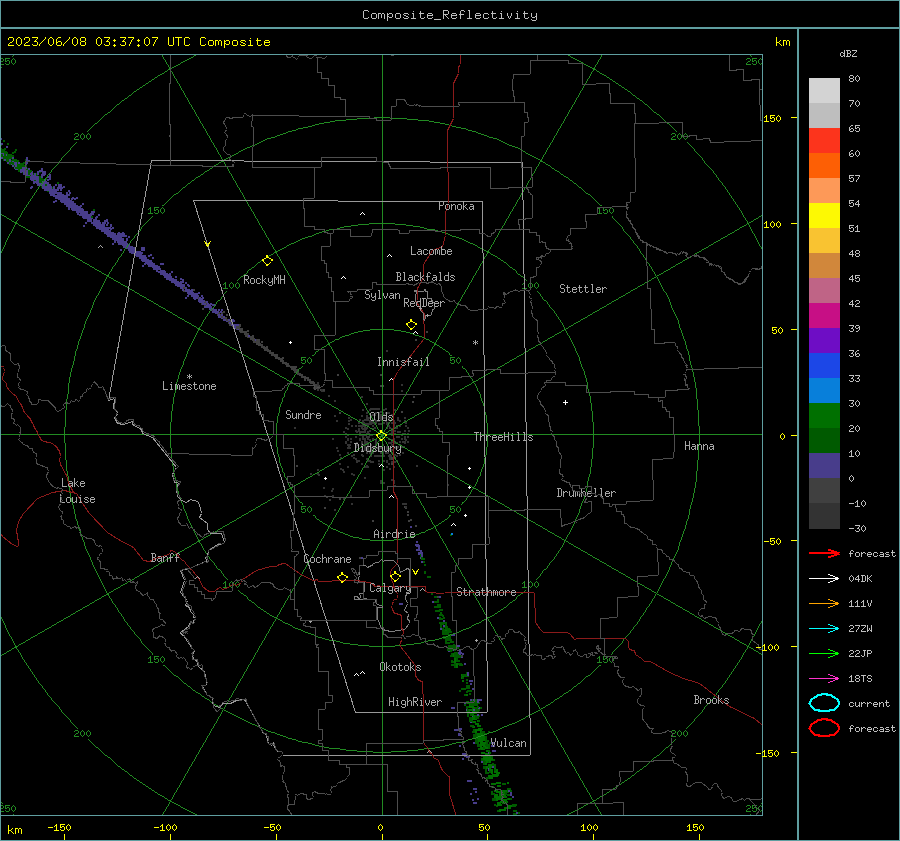Viewport: 900px width, 841px height.
Task: Click the Calgary label on the map
Action: (x=390, y=588)
